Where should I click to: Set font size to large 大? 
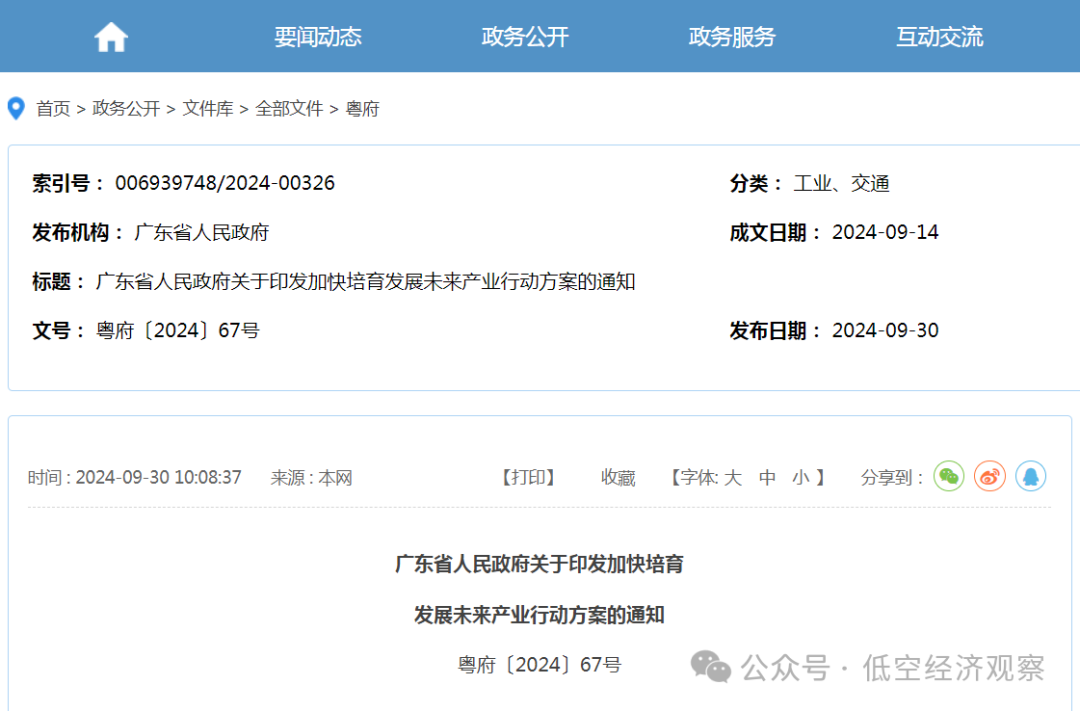tap(733, 478)
